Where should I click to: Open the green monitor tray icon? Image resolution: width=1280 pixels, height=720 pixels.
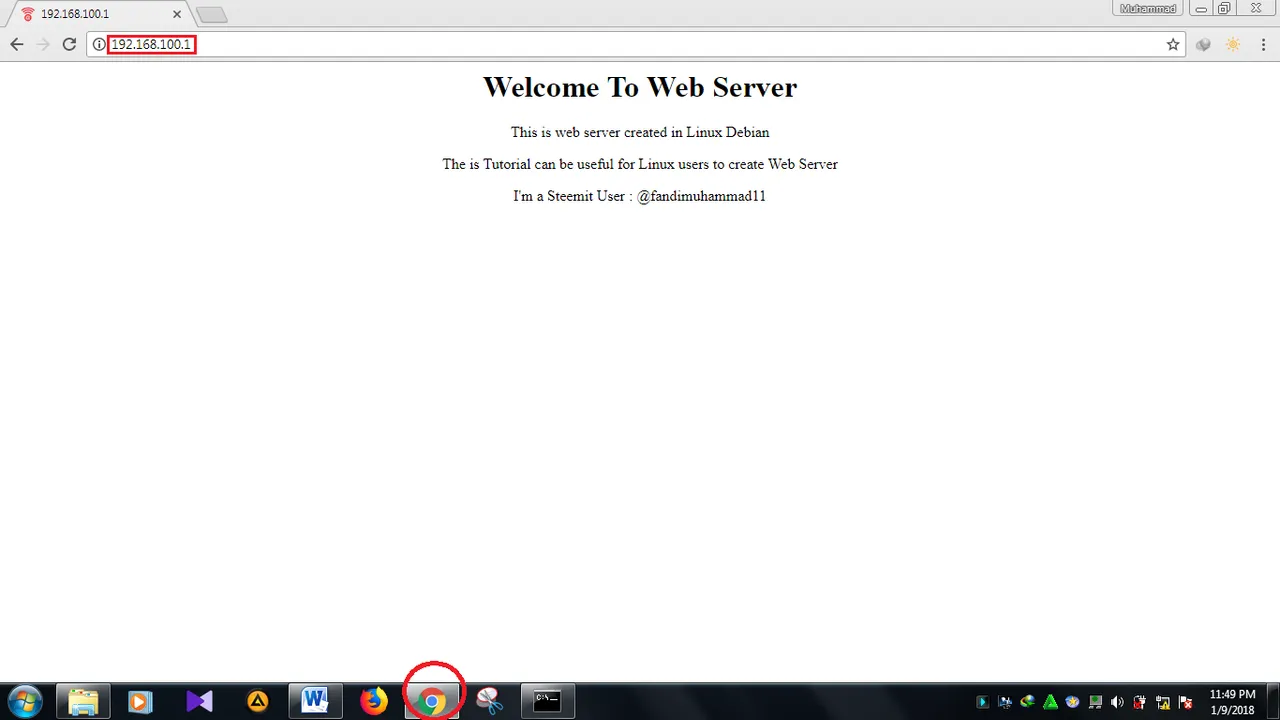[1095, 702]
